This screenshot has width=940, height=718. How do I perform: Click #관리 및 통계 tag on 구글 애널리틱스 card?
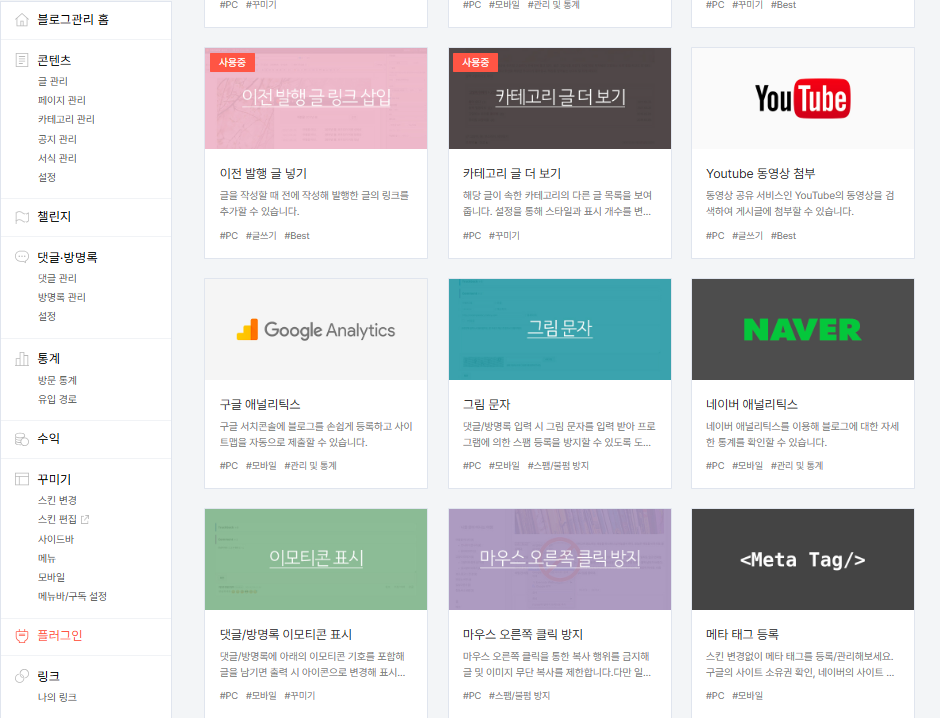310,466
